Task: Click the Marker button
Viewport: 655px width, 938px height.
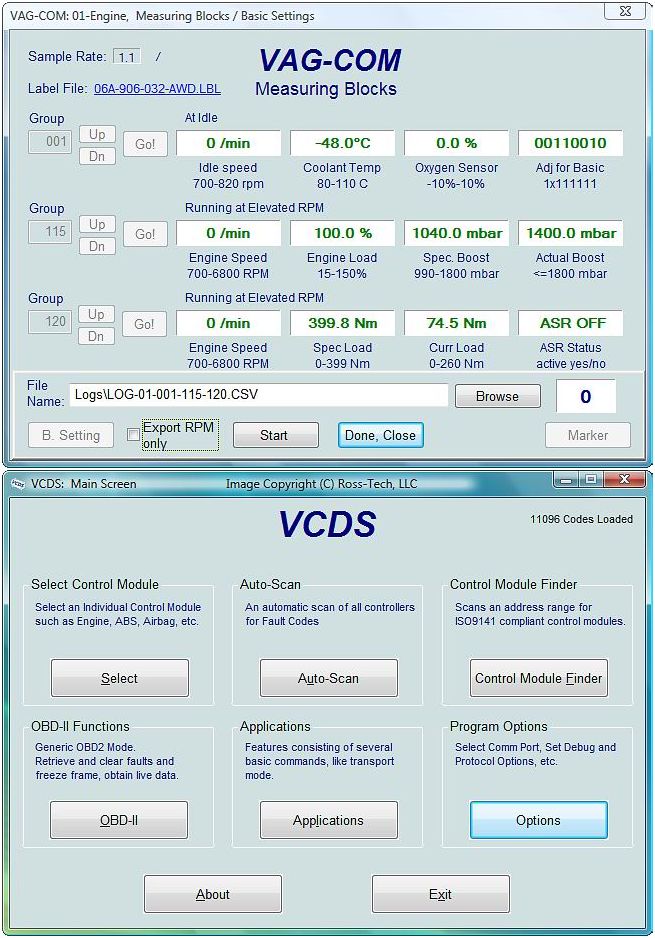Action: [x=587, y=435]
